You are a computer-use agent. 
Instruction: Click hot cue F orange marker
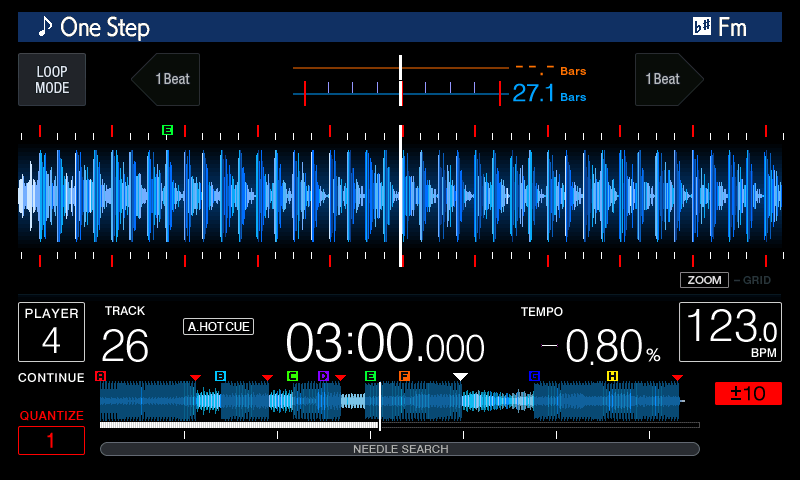(404, 376)
